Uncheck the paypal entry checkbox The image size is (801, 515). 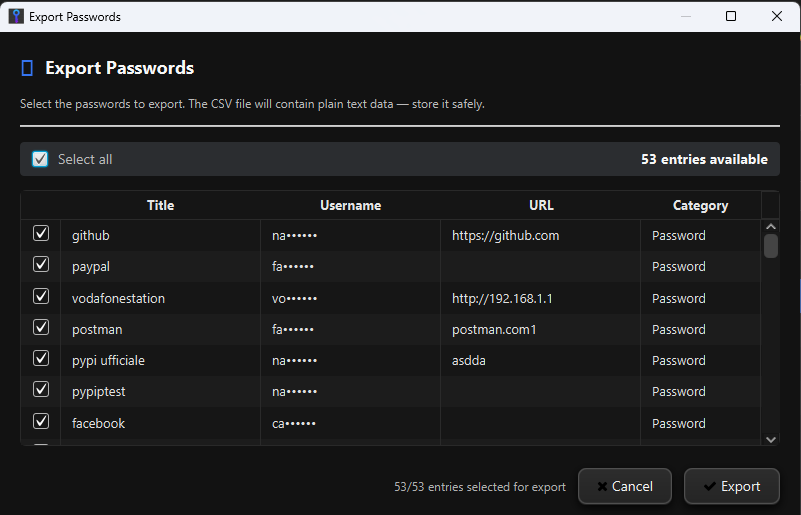point(41,265)
